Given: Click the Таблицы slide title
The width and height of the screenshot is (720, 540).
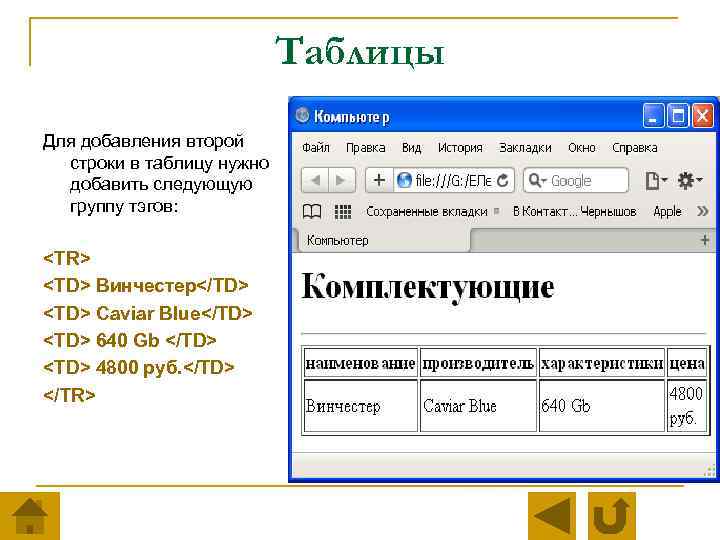Looking at the screenshot, I should [360, 51].
